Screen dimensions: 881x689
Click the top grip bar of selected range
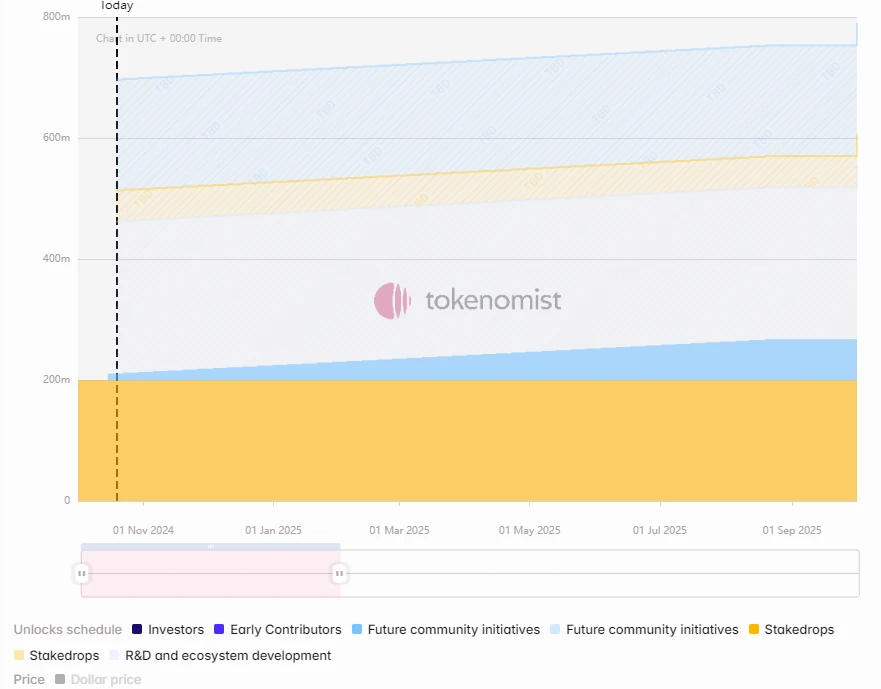210,546
